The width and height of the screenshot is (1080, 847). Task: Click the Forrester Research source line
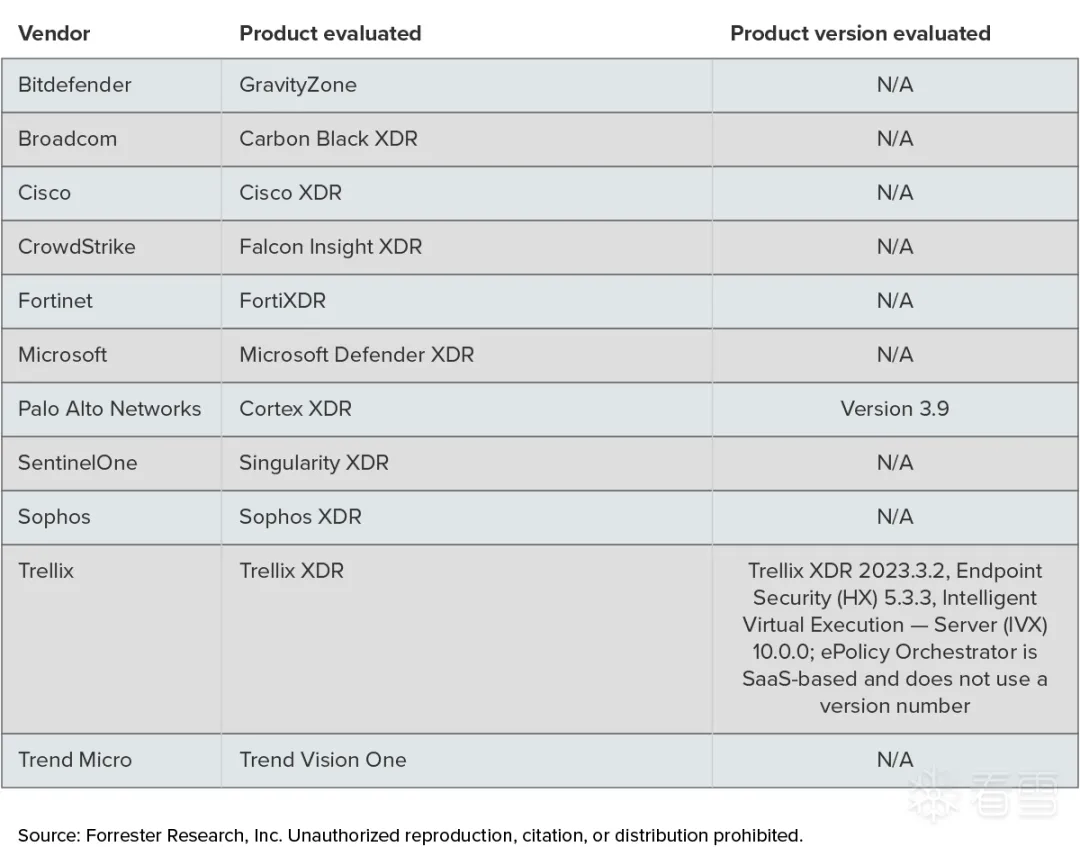[x=410, y=835]
